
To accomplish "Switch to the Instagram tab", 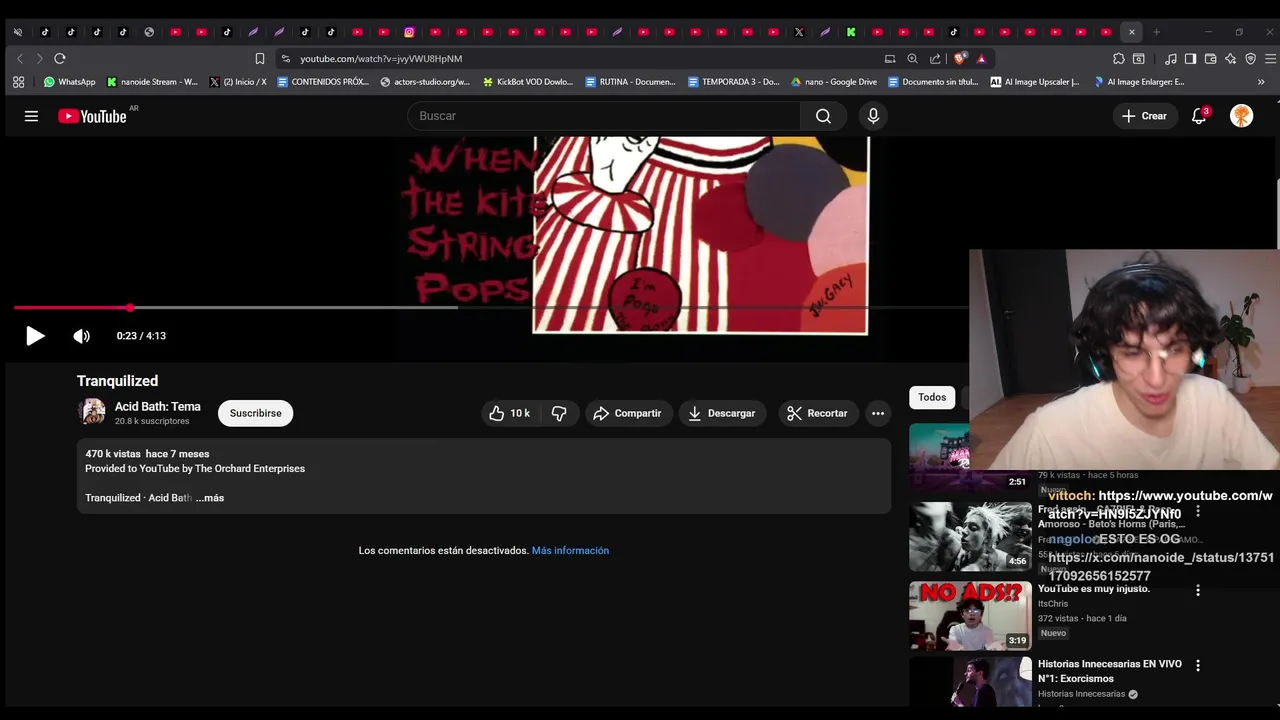I will coord(409,32).
